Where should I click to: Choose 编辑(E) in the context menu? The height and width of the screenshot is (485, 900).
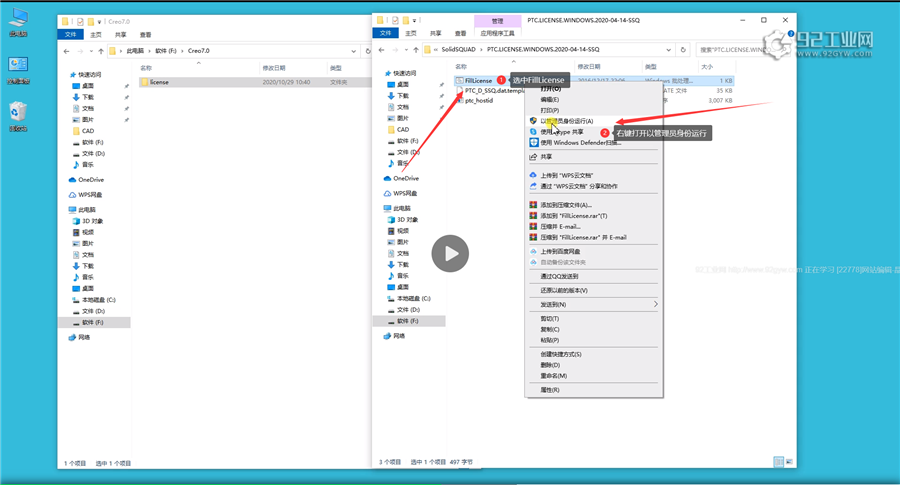549,99
